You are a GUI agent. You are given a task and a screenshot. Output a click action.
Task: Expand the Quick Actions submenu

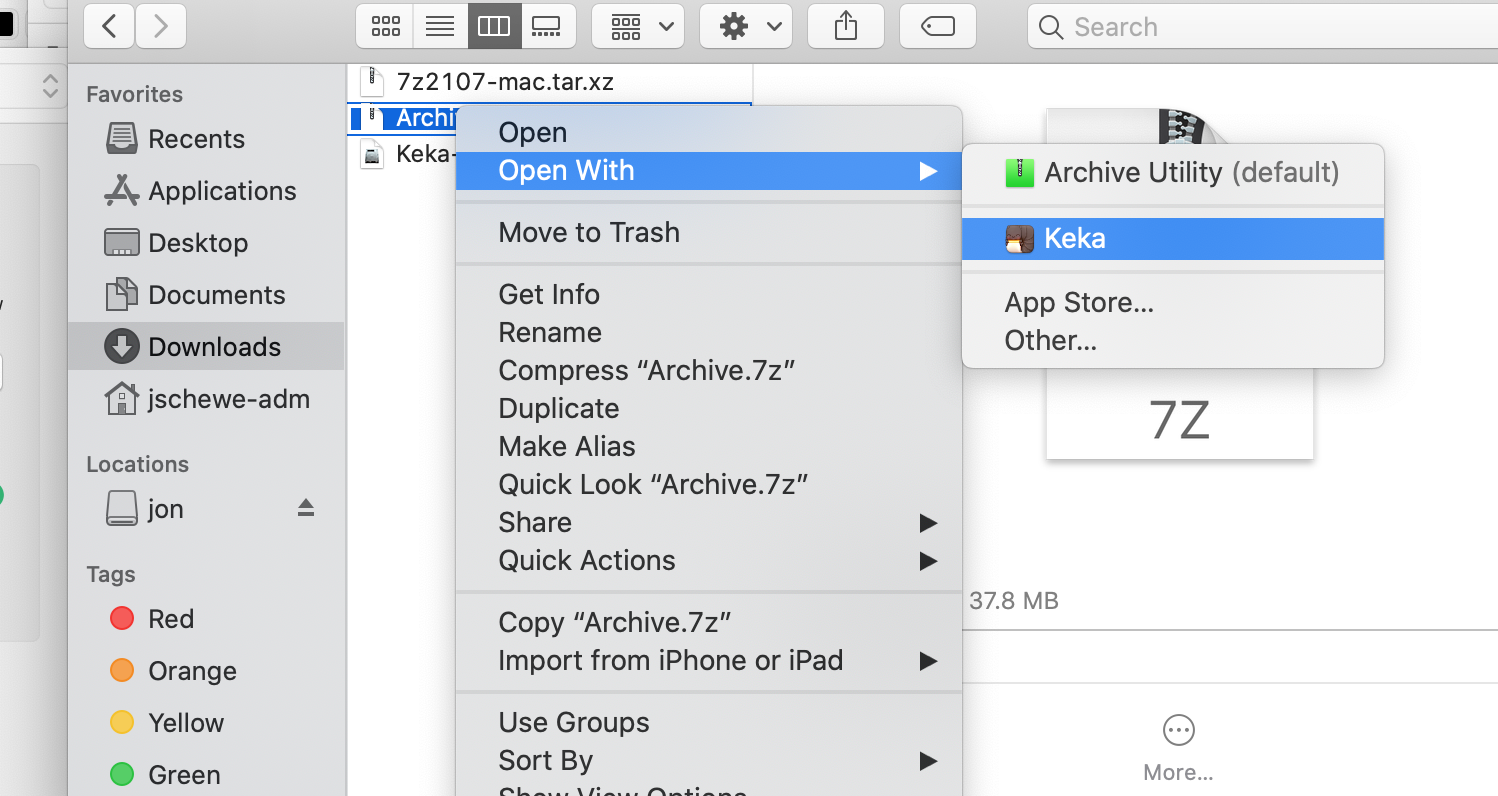[x=709, y=560]
